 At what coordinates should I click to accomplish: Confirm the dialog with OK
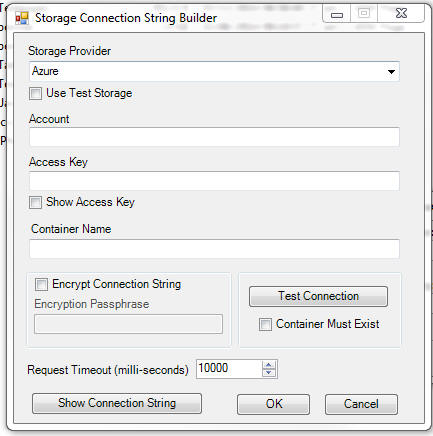pyautogui.click(x=274, y=404)
